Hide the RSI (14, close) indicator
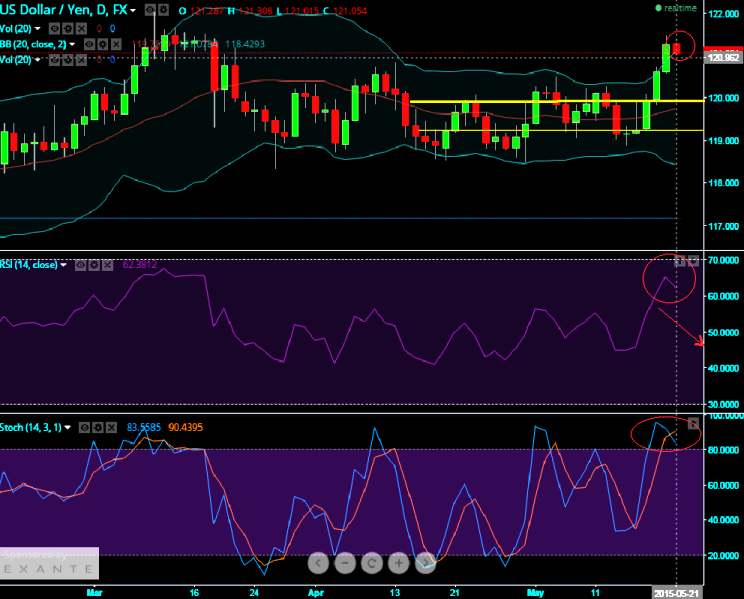 pyautogui.click(x=81, y=265)
